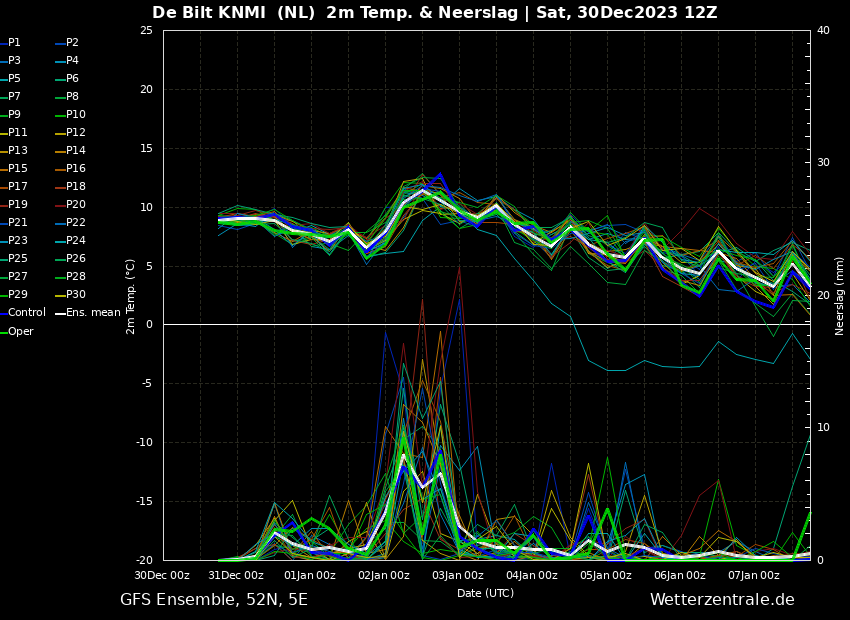This screenshot has height=620, width=850.
Task: Select the P20 legend label
Action: (x=76, y=204)
